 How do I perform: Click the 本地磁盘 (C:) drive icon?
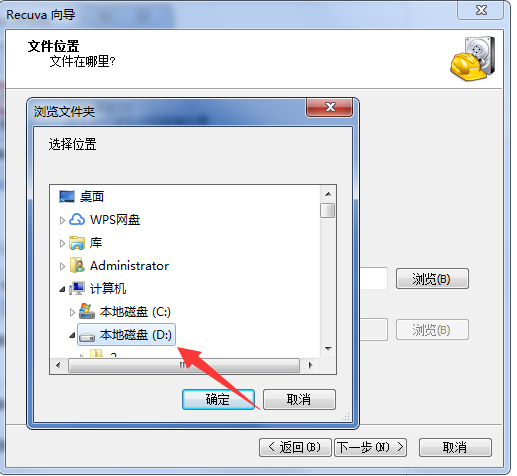click(x=87, y=311)
